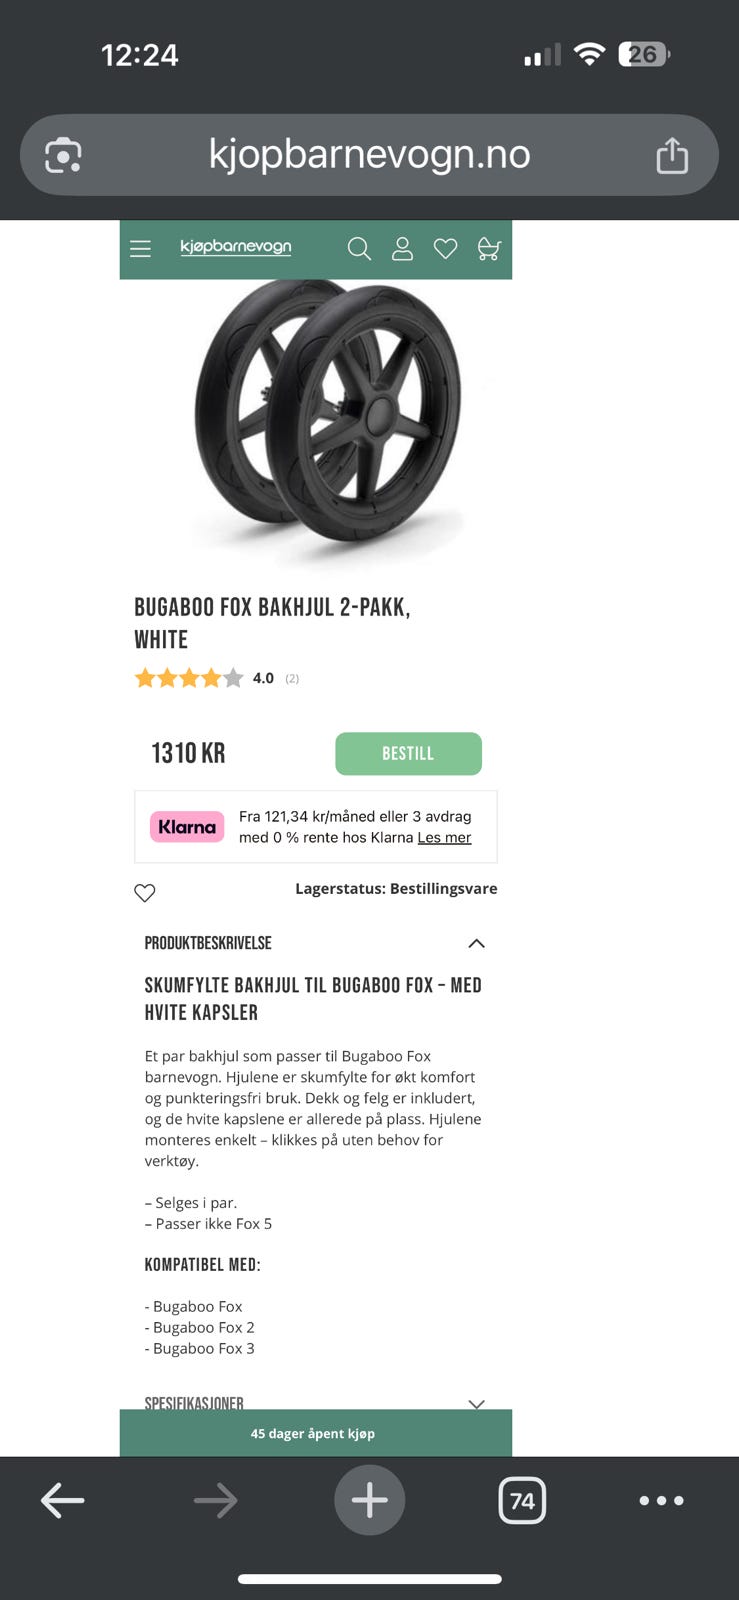The width and height of the screenshot is (739, 1600).
Task: View wishlist via header heart icon
Action: (x=445, y=249)
